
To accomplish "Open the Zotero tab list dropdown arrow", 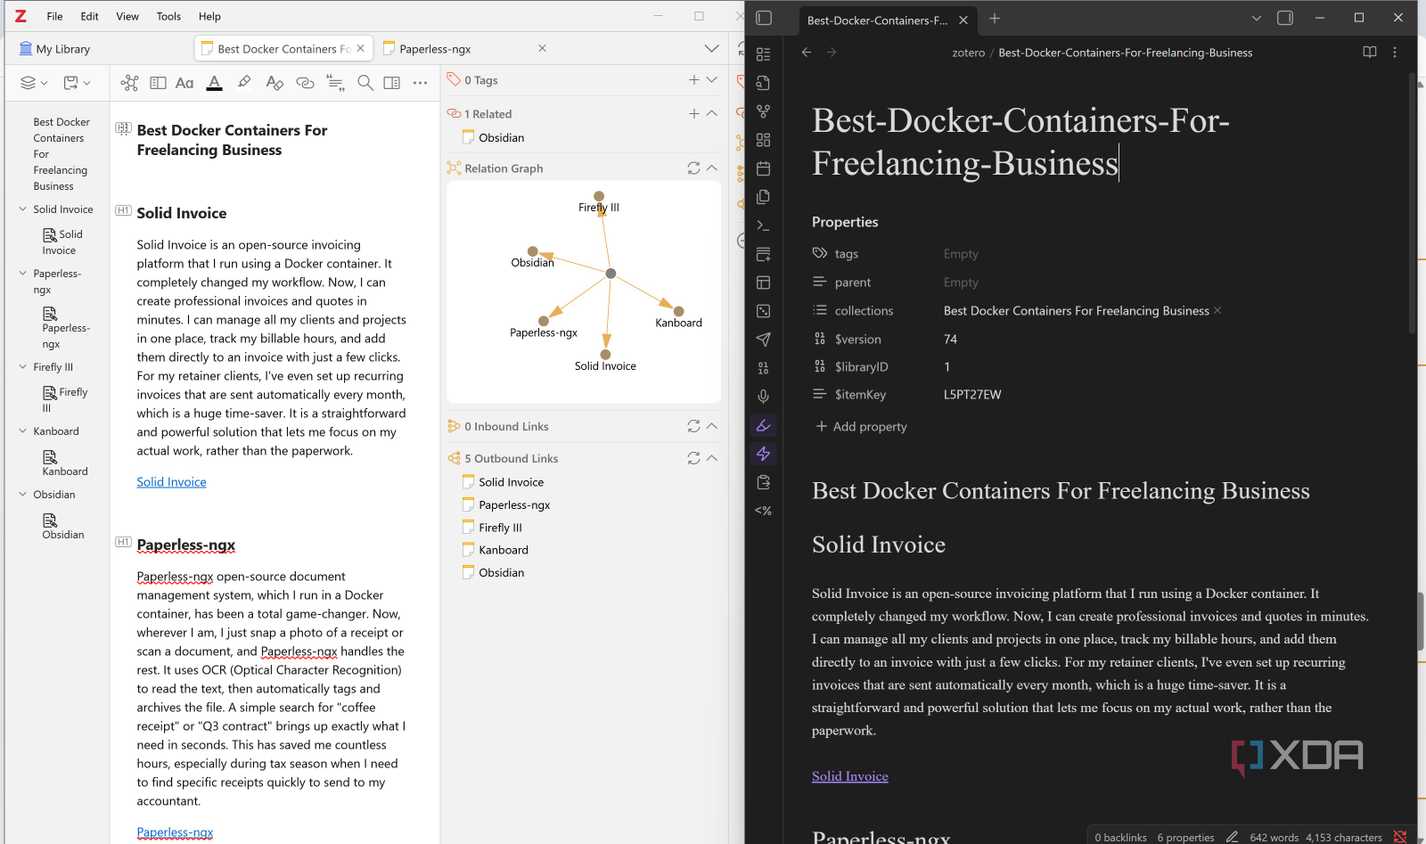I will [711, 48].
